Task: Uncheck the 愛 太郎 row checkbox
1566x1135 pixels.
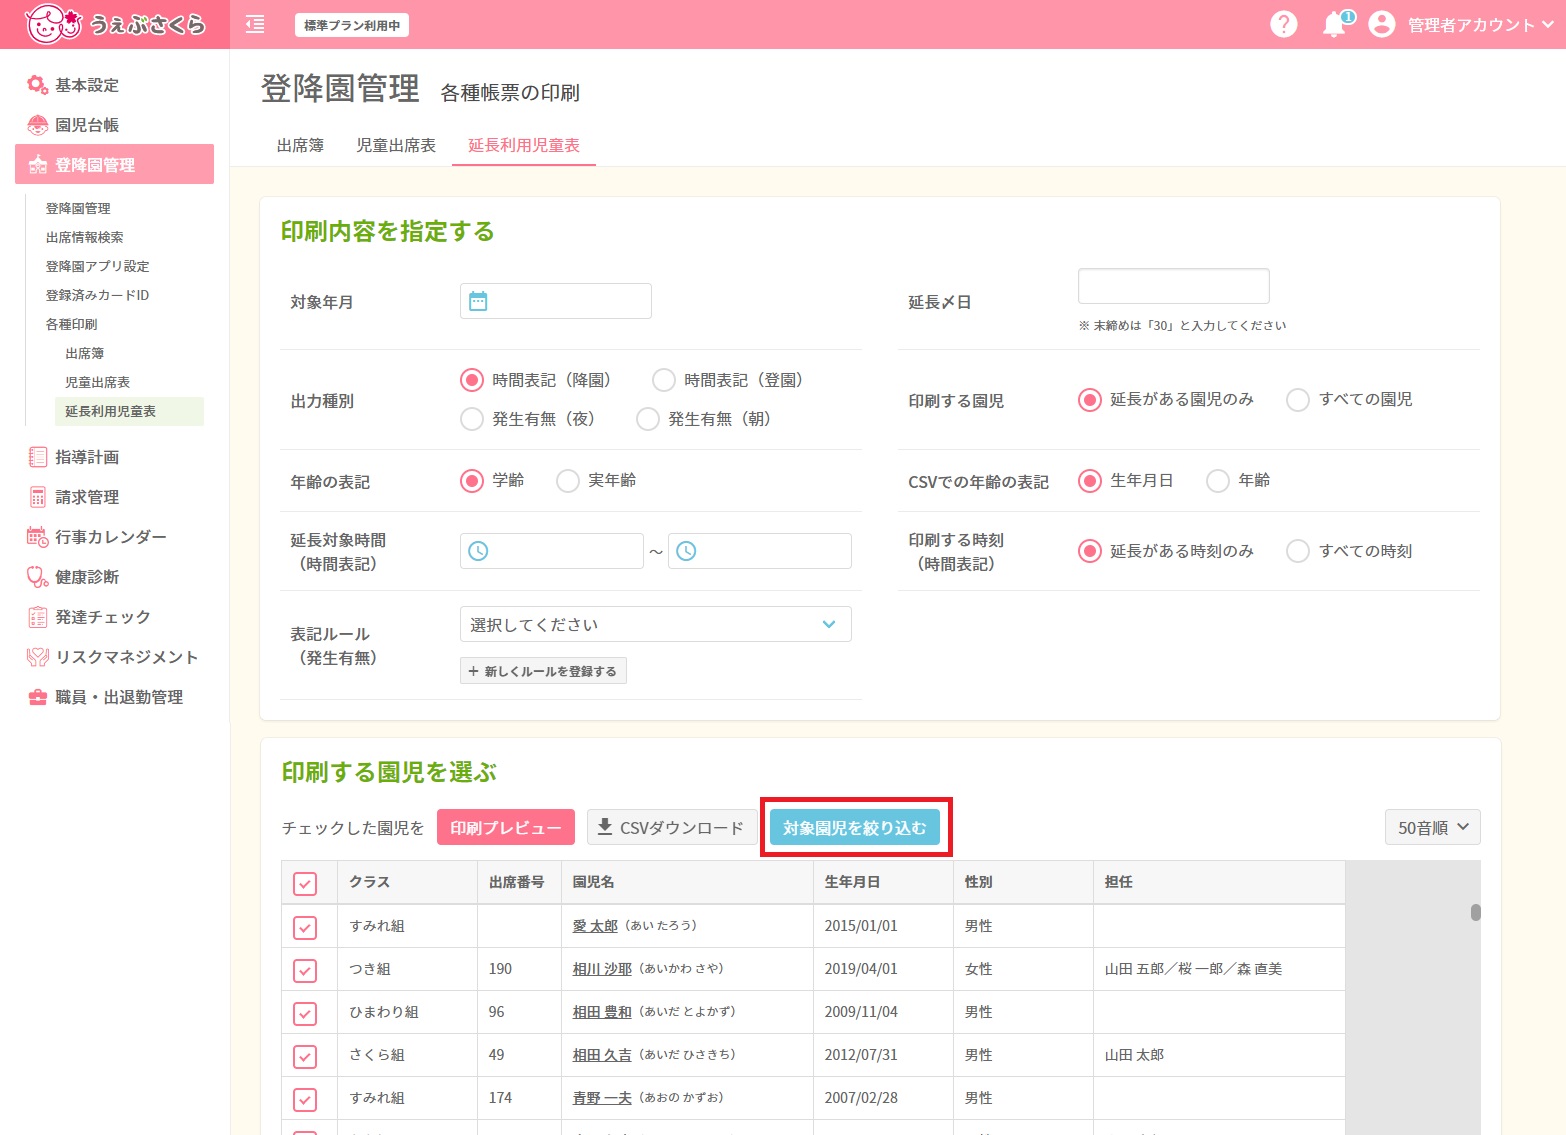Action: click(x=305, y=927)
